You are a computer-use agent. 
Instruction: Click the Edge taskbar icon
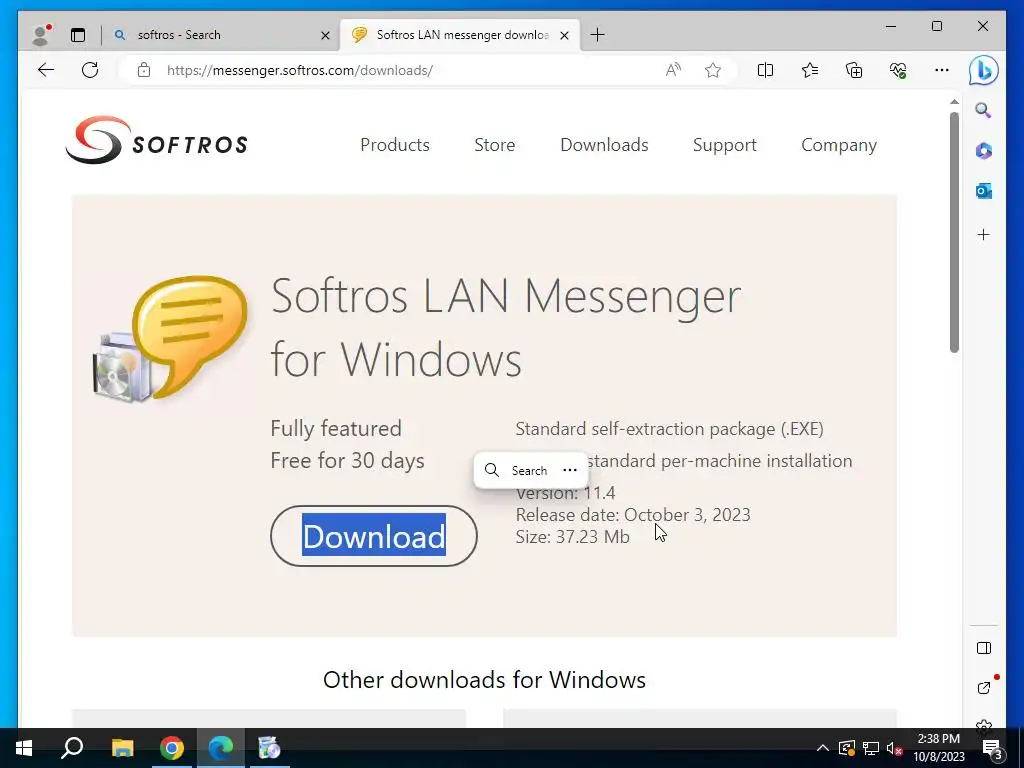pyautogui.click(x=221, y=748)
